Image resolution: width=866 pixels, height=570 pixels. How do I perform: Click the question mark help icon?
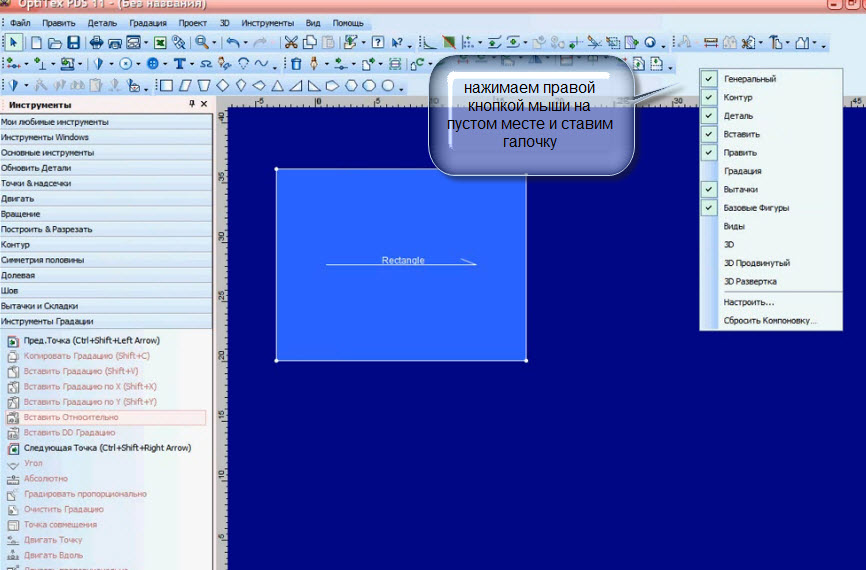tap(378, 43)
